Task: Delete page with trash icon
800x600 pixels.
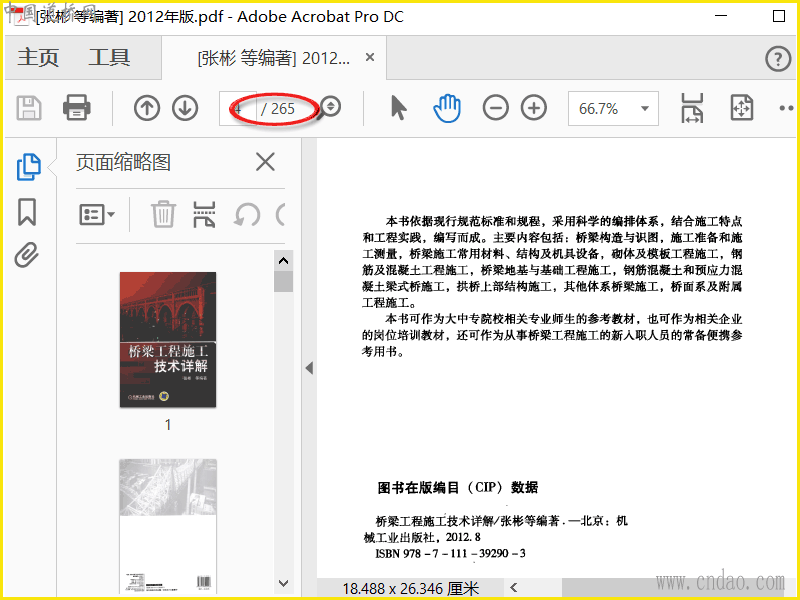Action: click(x=163, y=214)
